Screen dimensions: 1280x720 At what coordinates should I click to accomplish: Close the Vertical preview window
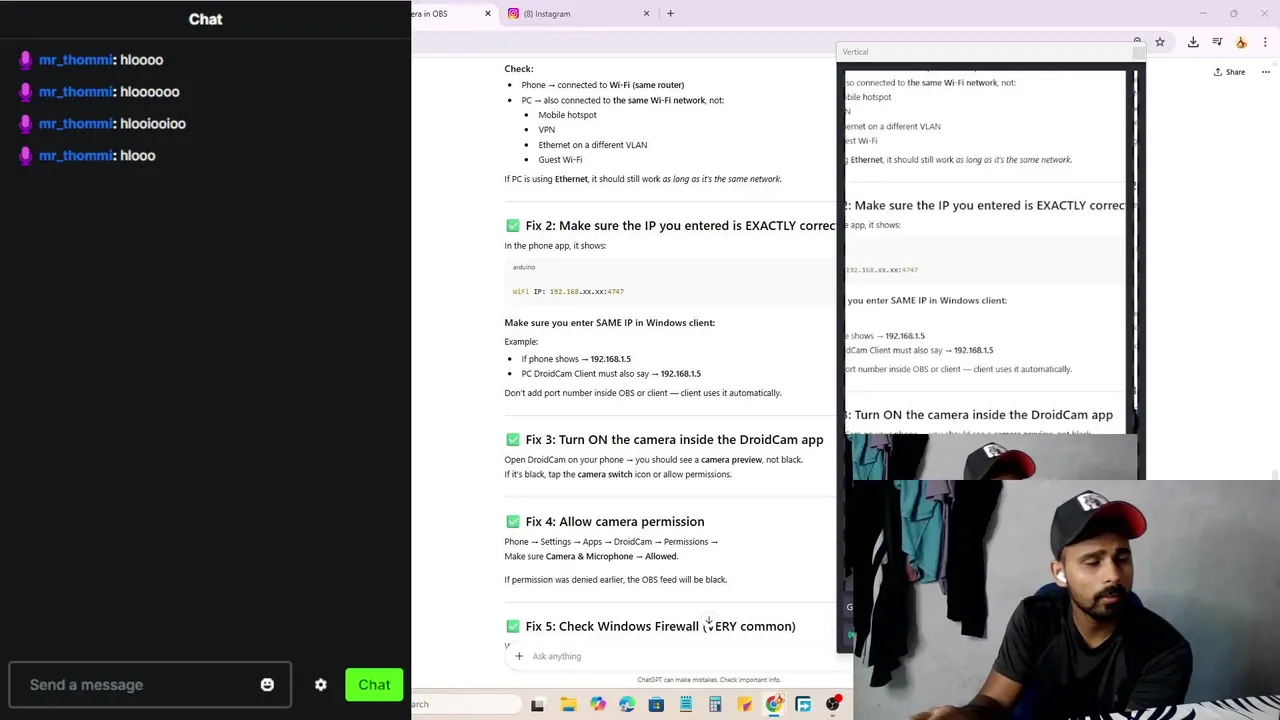click(x=1138, y=52)
